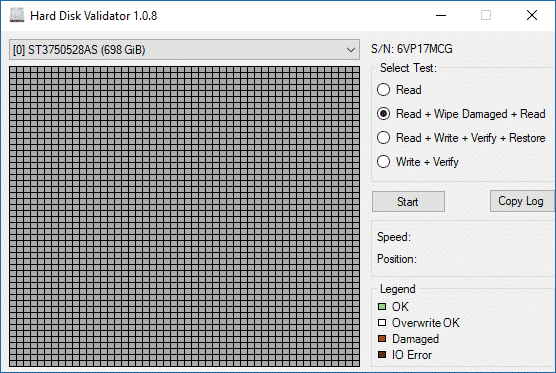Click the IO Error legend text
Image resolution: width=556 pixels, height=373 pixels.
click(412, 355)
